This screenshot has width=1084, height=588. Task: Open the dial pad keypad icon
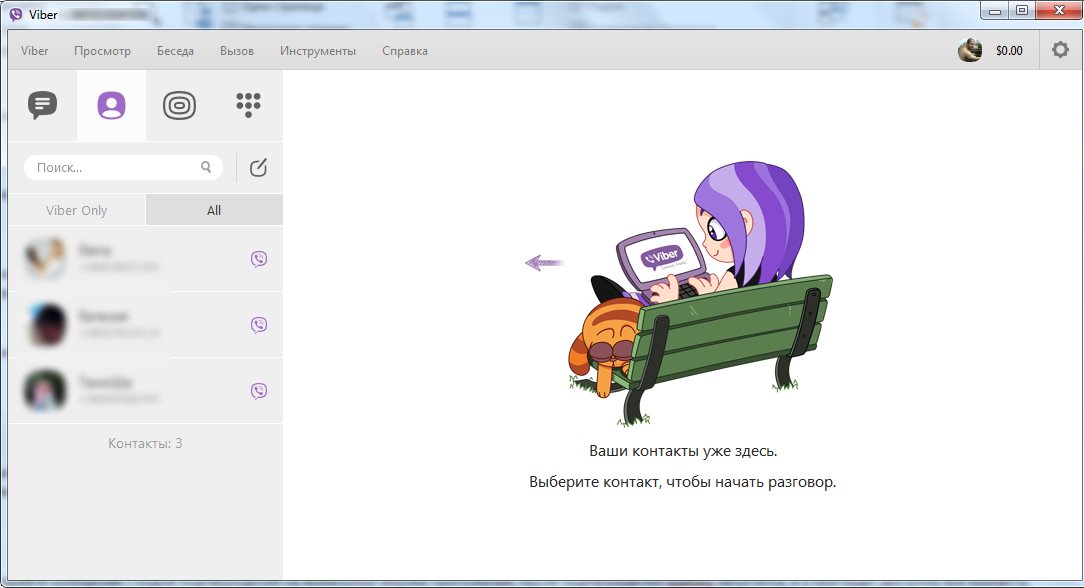pyautogui.click(x=248, y=105)
